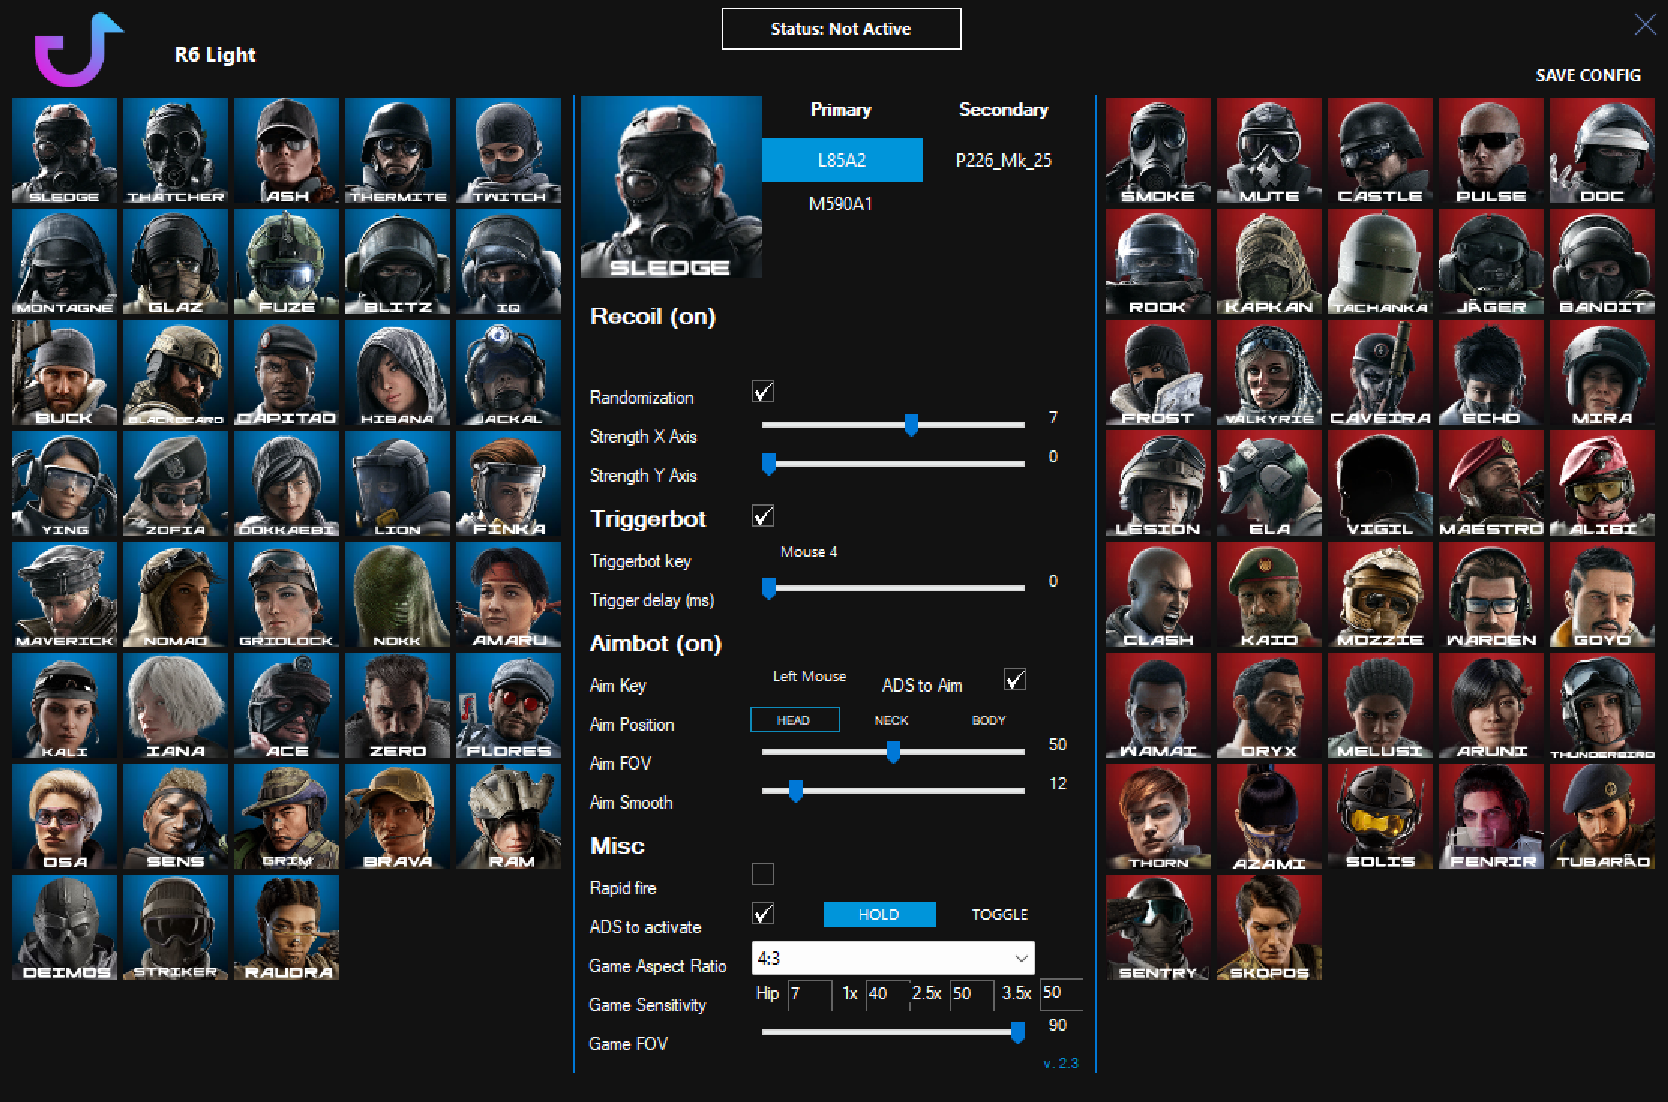Viewport: 1668px width, 1102px height.
Task: Pick the Doc defender icon
Action: pyautogui.click(x=1602, y=151)
